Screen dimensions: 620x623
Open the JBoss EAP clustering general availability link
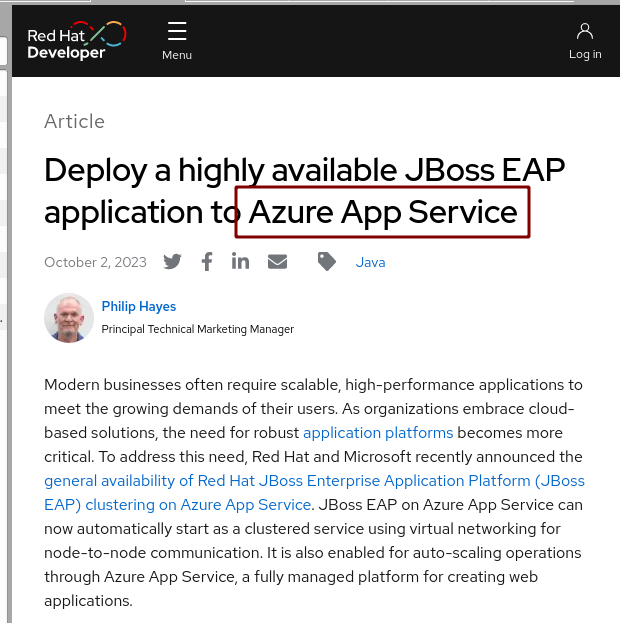314,493
